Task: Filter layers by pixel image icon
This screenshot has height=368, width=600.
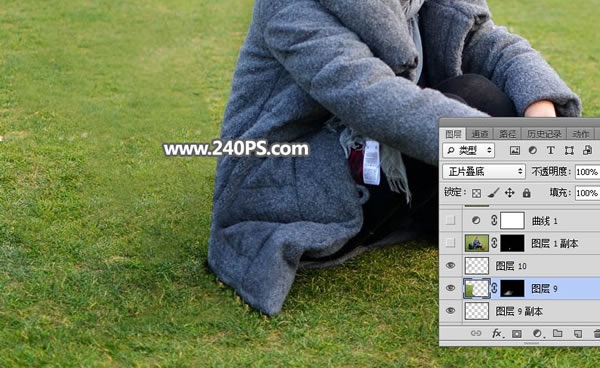Action: (x=515, y=151)
